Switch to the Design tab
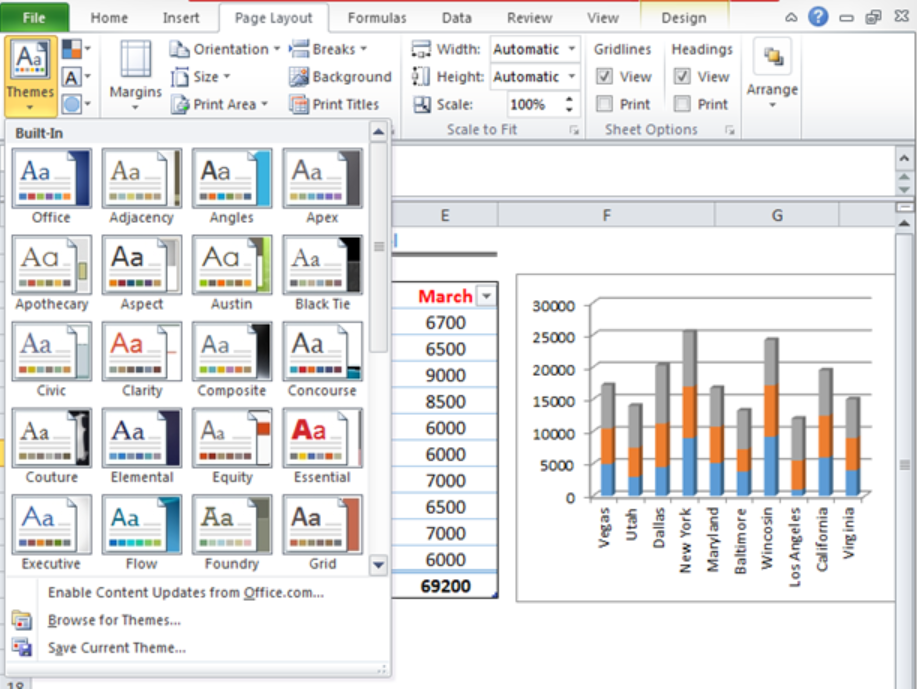 [684, 18]
